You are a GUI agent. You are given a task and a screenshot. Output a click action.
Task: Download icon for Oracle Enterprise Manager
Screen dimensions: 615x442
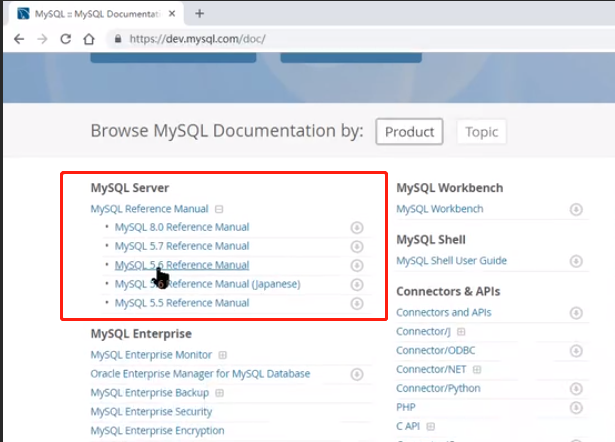point(357,374)
